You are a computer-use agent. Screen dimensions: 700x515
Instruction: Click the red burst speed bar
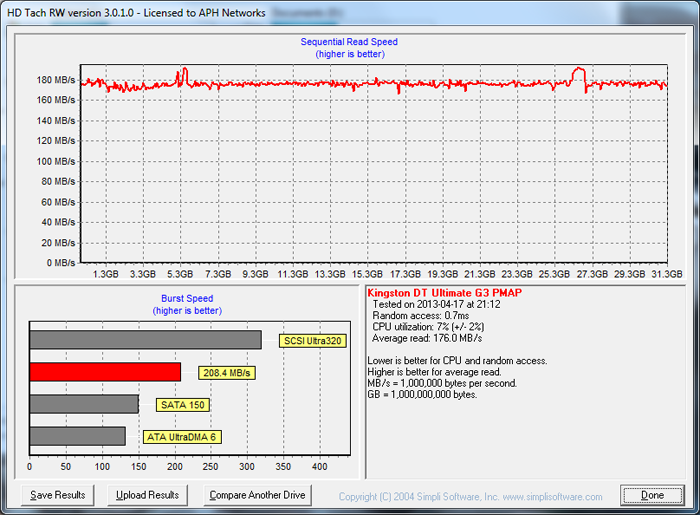tap(105, 372)
